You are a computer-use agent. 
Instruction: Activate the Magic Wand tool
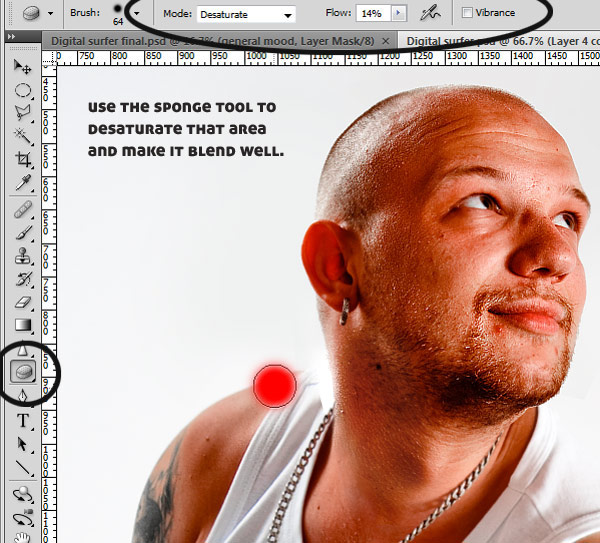(x=23, y=136)
